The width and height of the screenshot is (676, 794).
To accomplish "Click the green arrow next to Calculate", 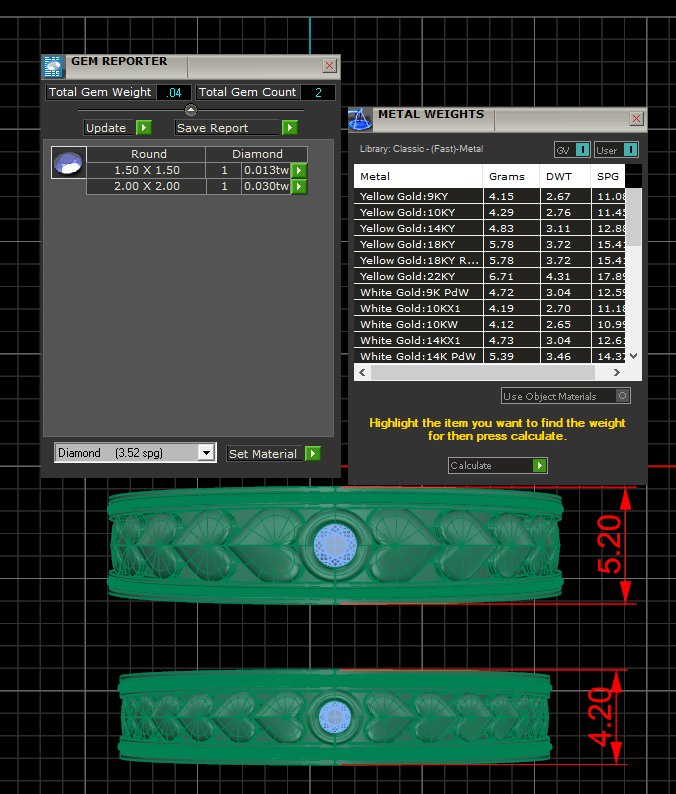I will coord(540,465).
